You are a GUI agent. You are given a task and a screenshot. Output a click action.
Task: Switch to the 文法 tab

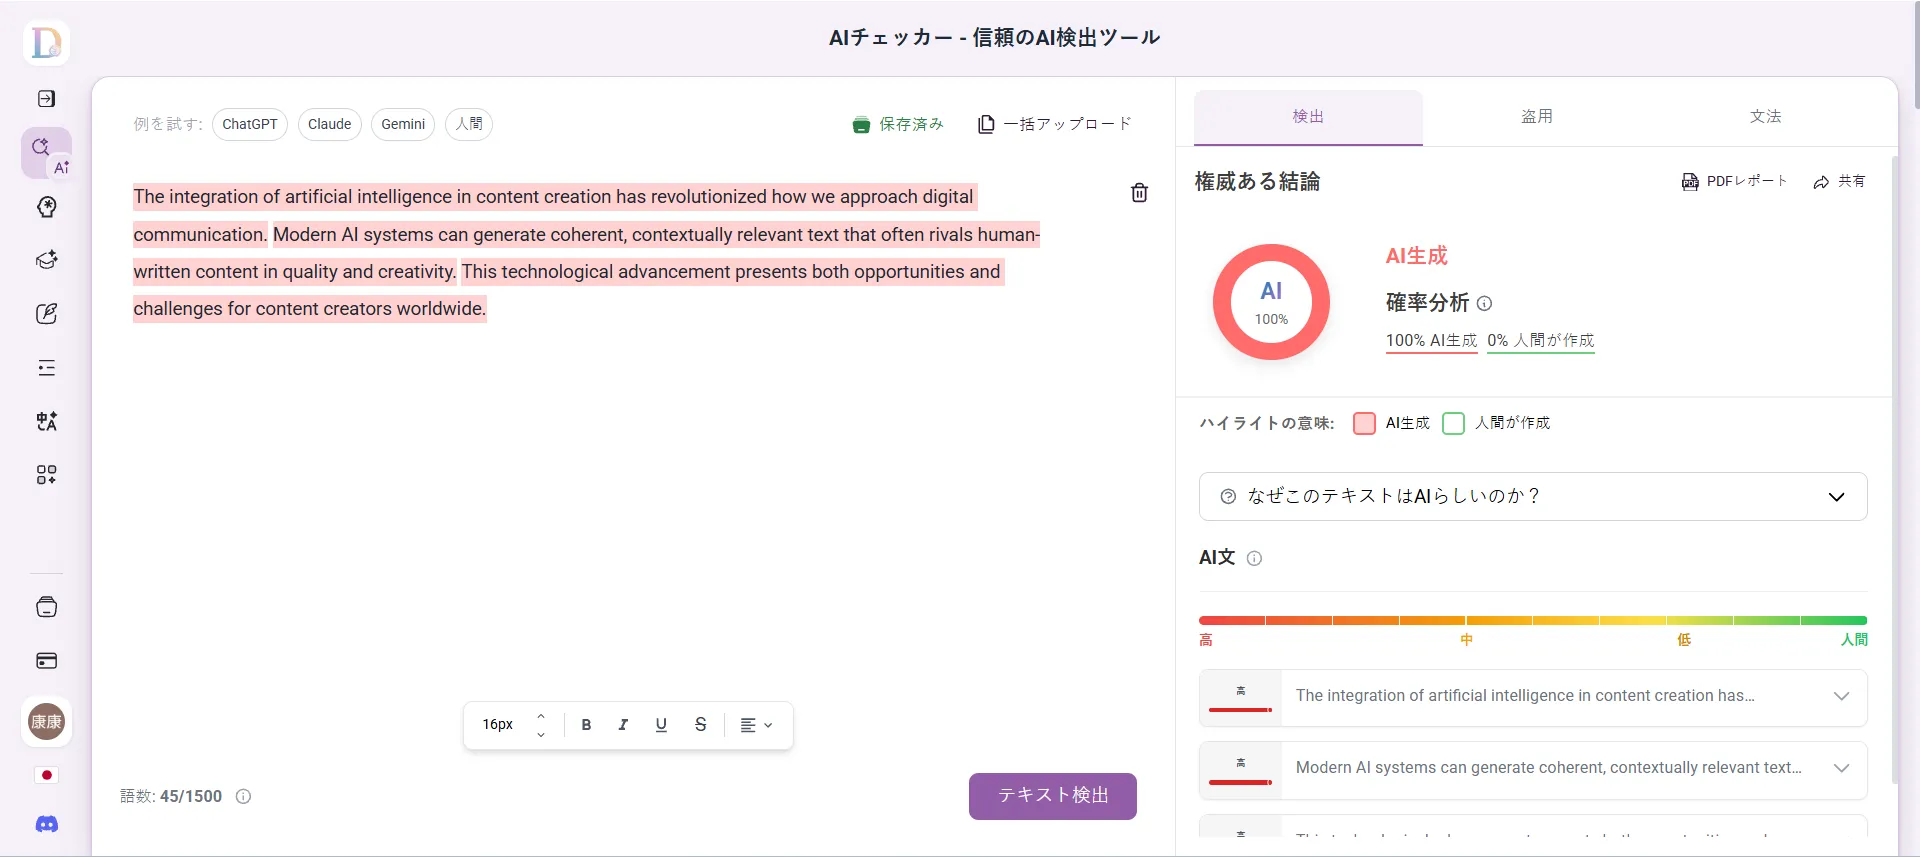(1765, 117)
